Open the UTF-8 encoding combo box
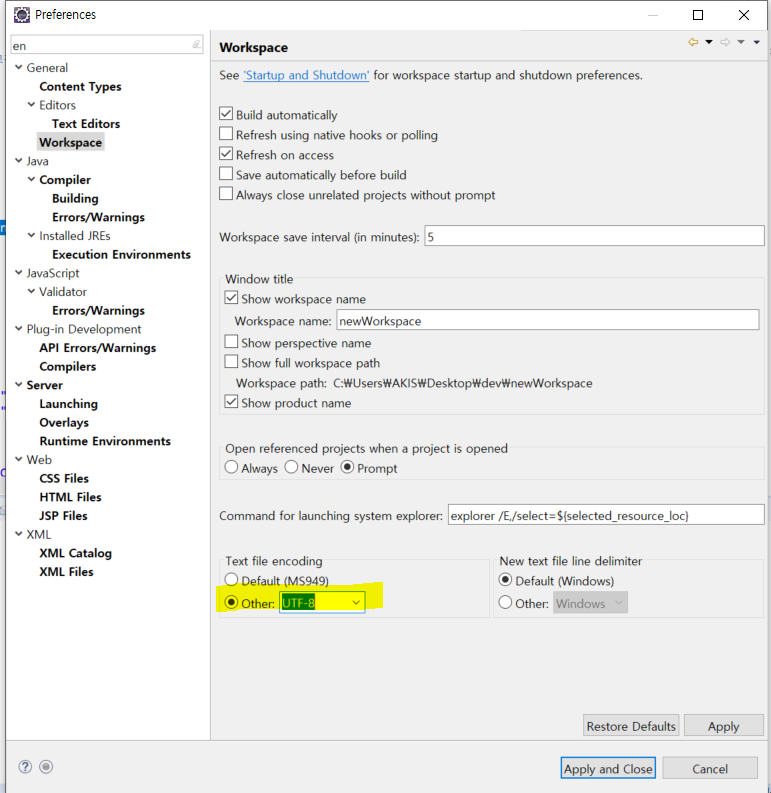The width and height of the screenshot is (771, 793). (x=322, y=602)
